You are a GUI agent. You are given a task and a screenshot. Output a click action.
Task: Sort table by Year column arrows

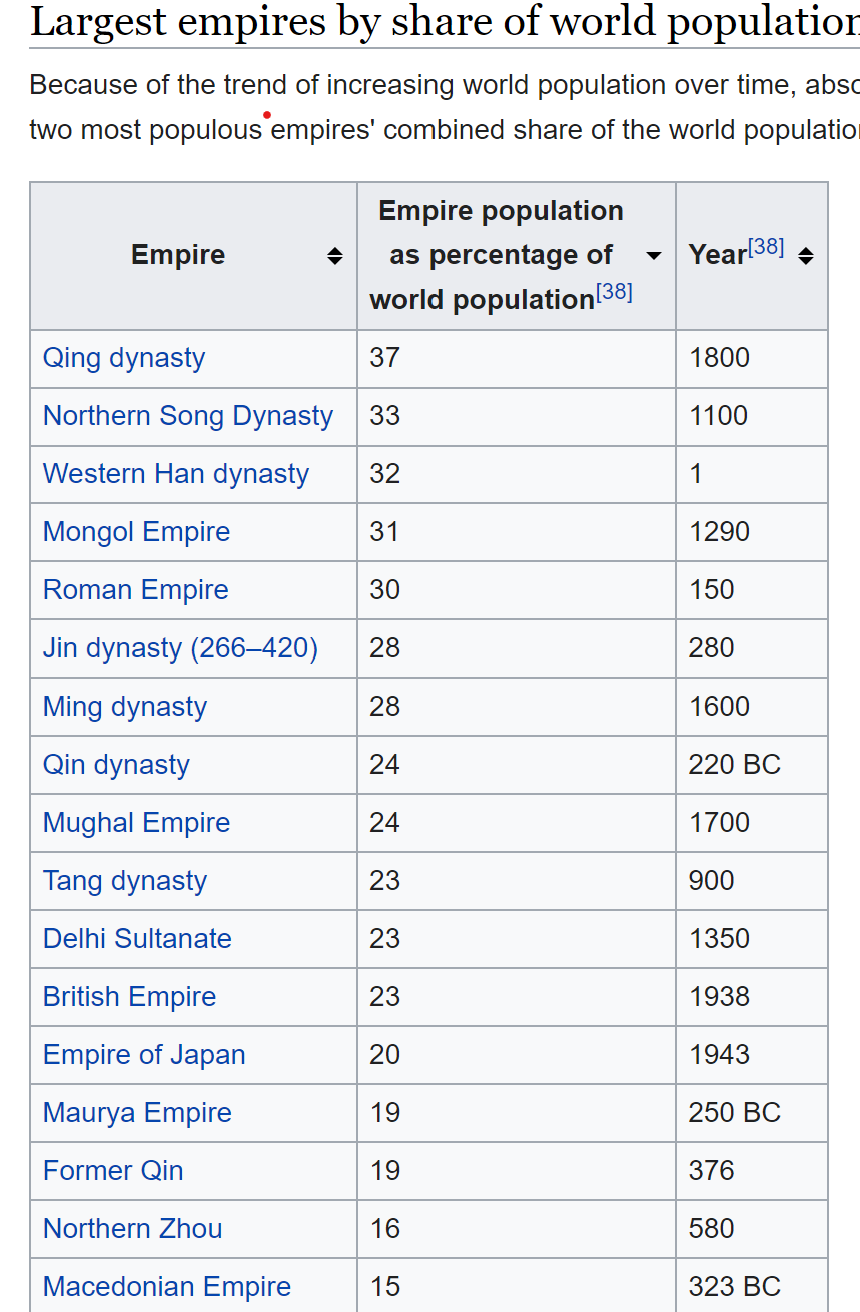point(806,256)
